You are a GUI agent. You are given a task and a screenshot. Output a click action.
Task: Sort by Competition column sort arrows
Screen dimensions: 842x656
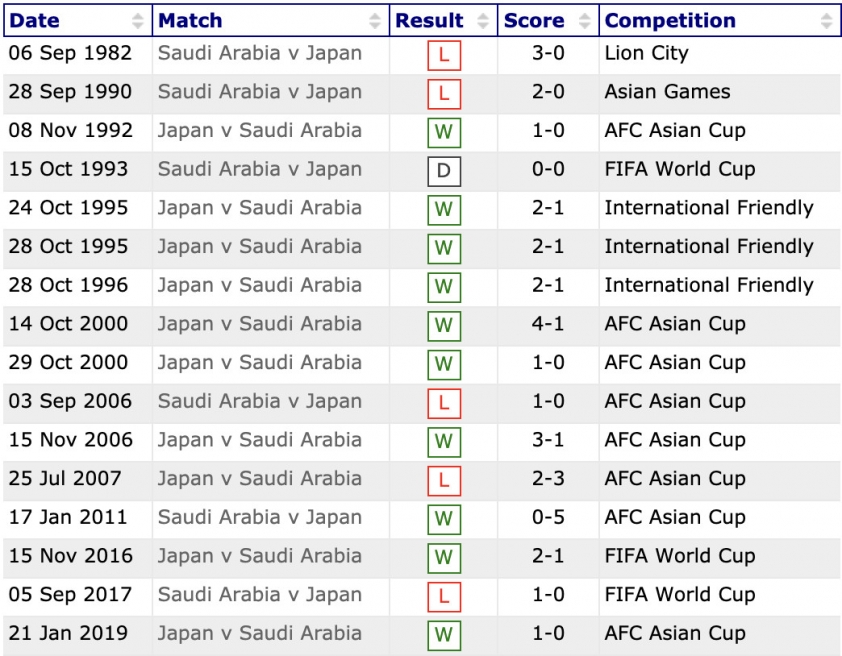(826, 21)
